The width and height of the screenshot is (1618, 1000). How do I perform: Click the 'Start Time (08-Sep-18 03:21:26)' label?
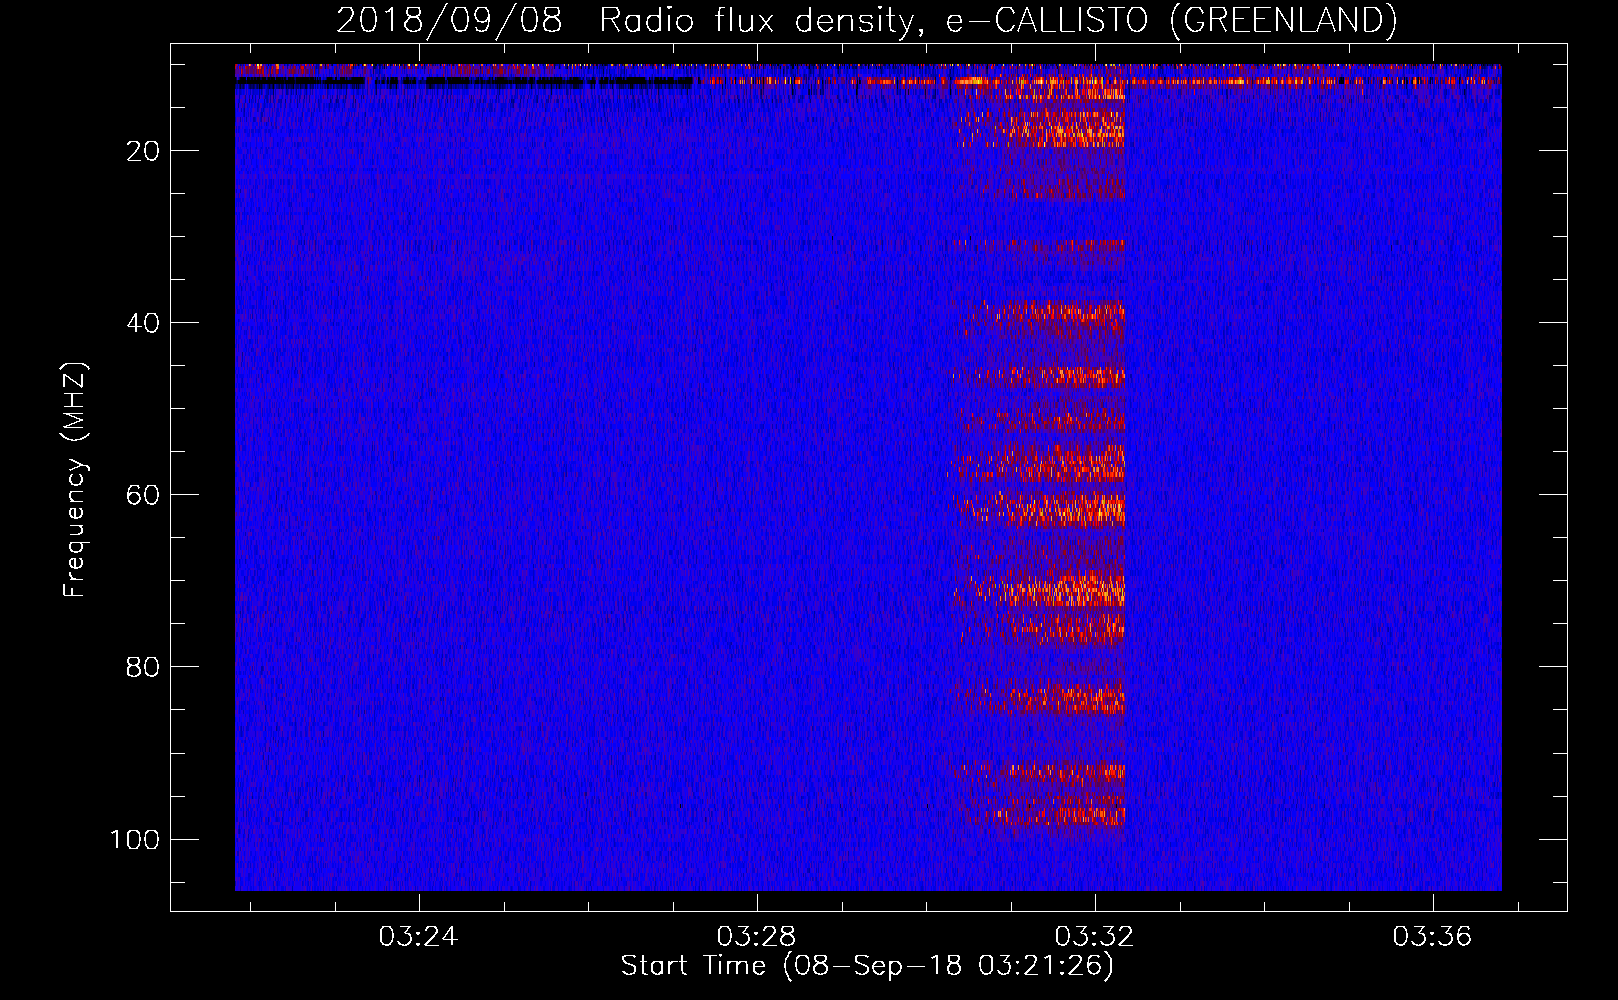click(867, 966)
